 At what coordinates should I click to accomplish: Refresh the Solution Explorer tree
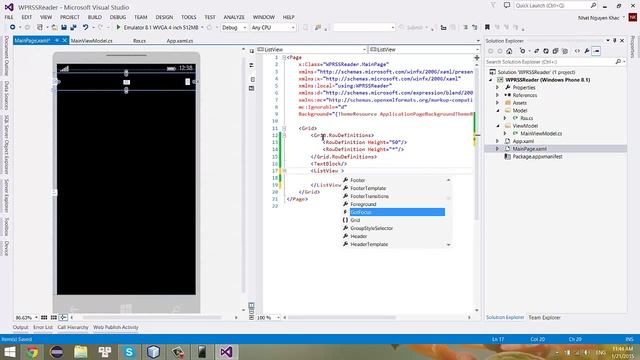coord(546,51)
